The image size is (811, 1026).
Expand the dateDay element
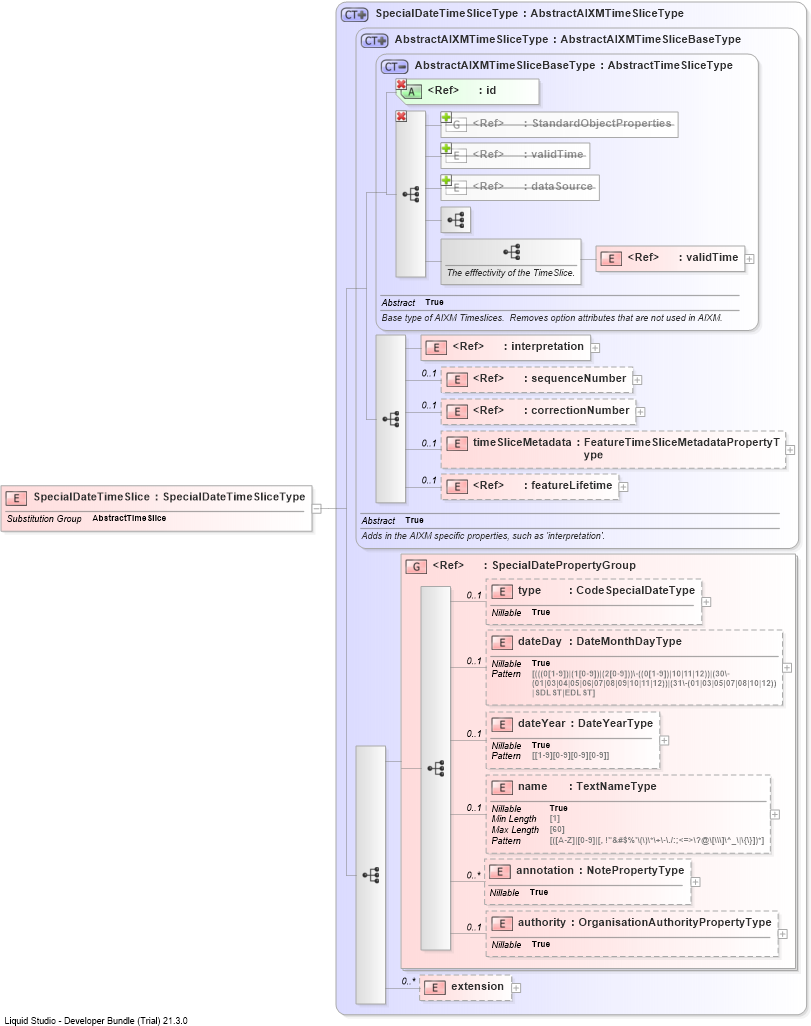click(787, 668)
